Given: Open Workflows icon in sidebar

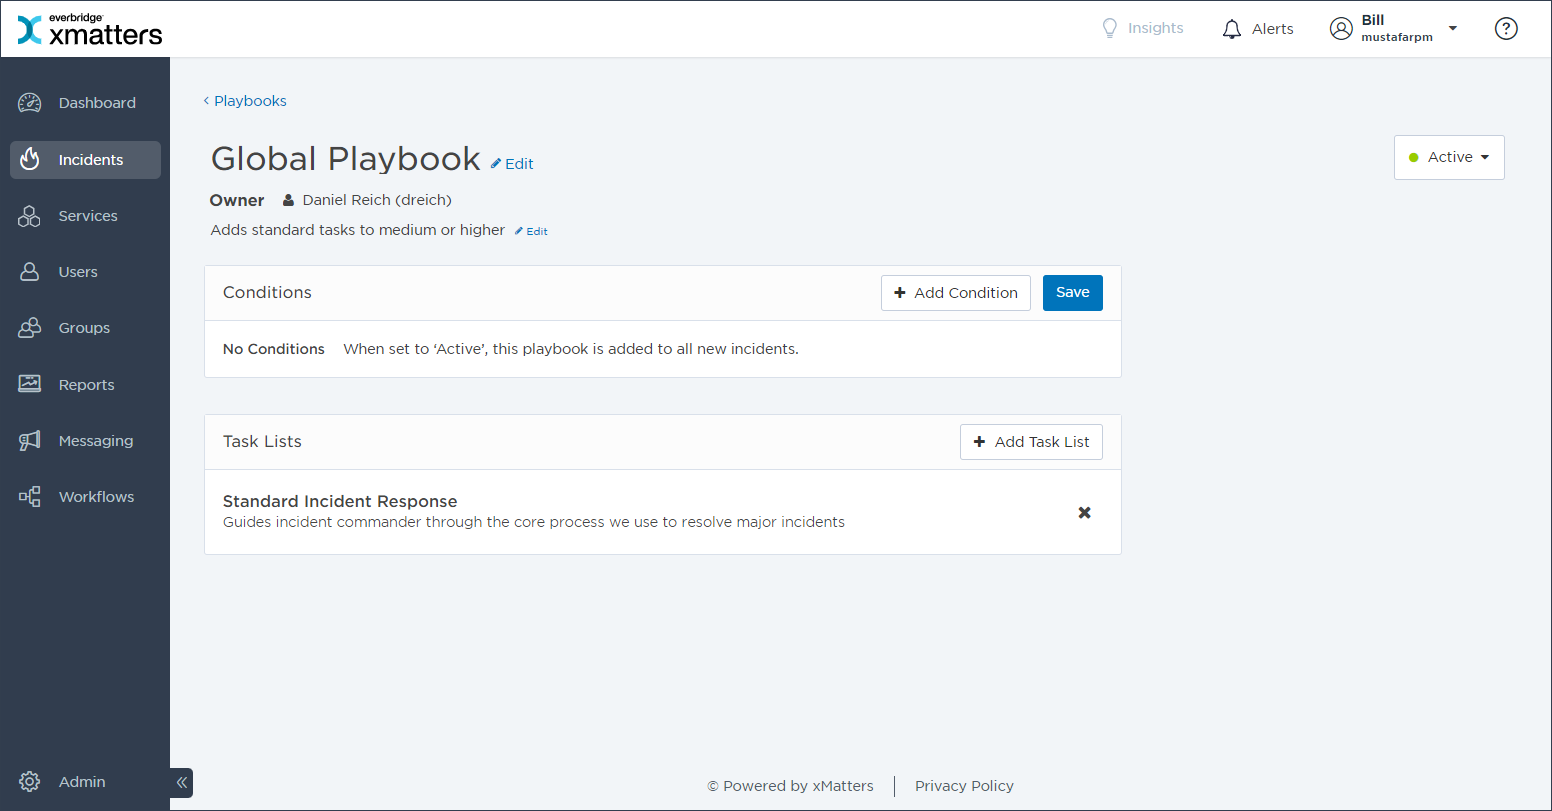Looking at the screenshot, I should 30,497.
